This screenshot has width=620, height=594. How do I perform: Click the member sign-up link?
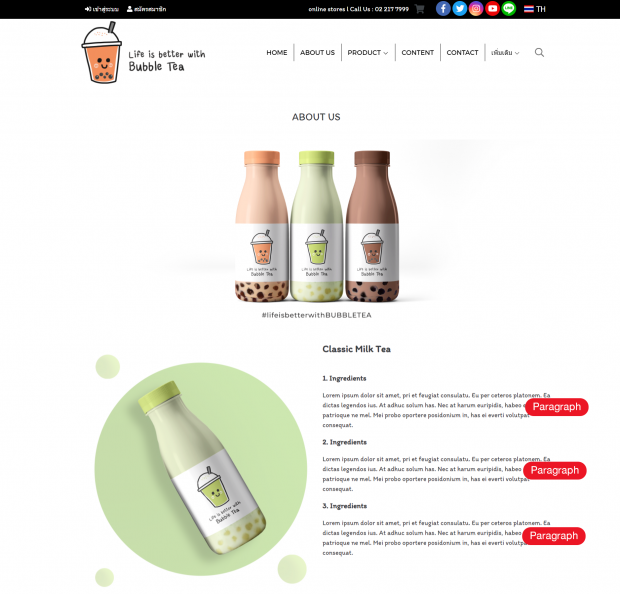146,9
